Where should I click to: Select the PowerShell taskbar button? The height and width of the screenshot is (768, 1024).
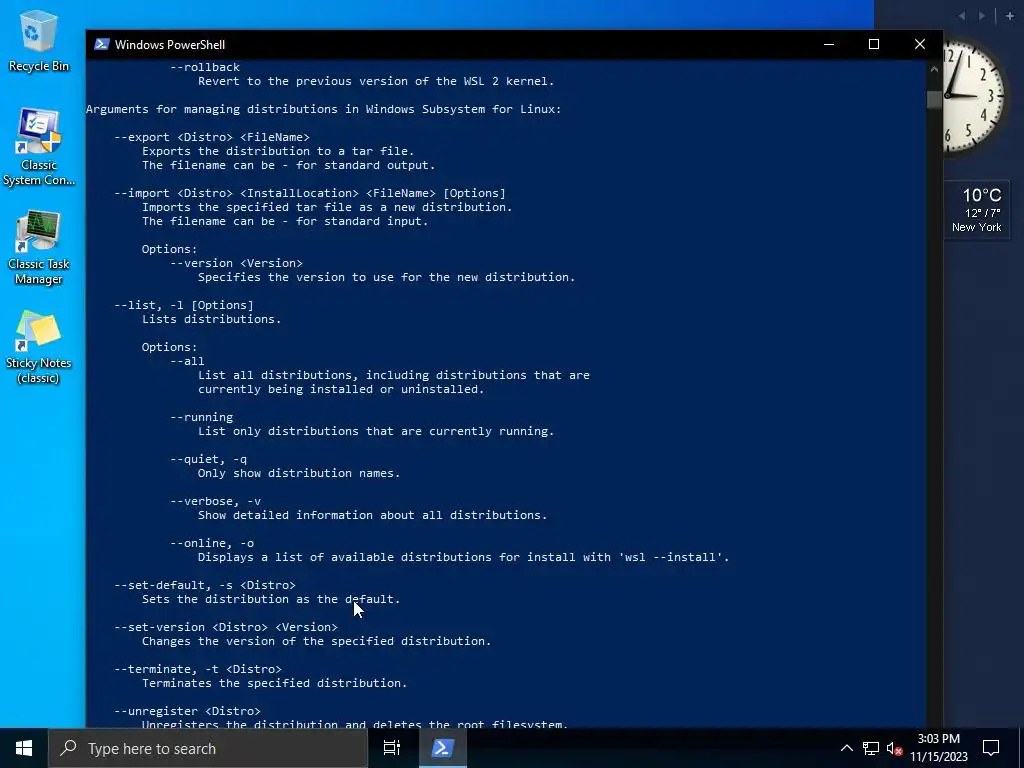(x=442, y=748)
